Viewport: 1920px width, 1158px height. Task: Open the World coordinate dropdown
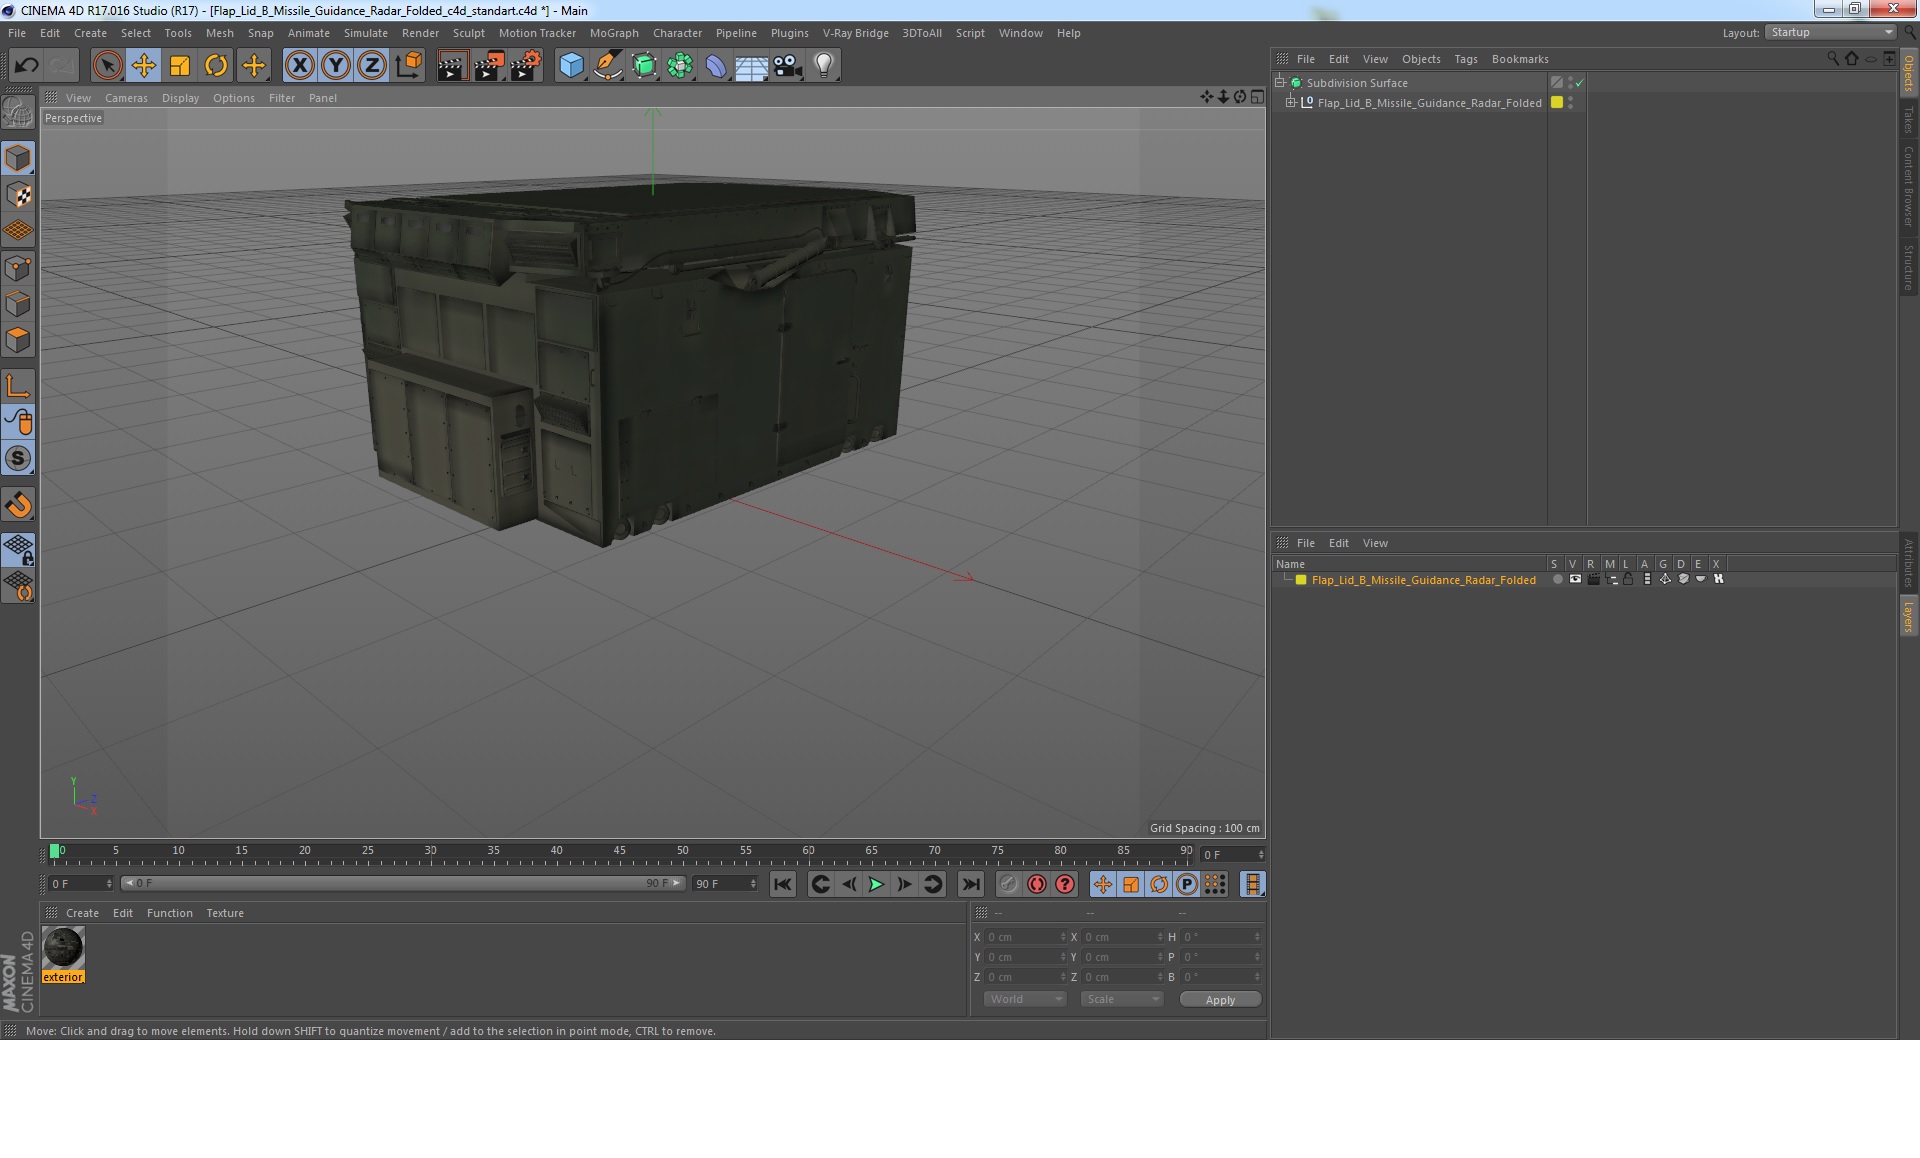(1025, 999)
